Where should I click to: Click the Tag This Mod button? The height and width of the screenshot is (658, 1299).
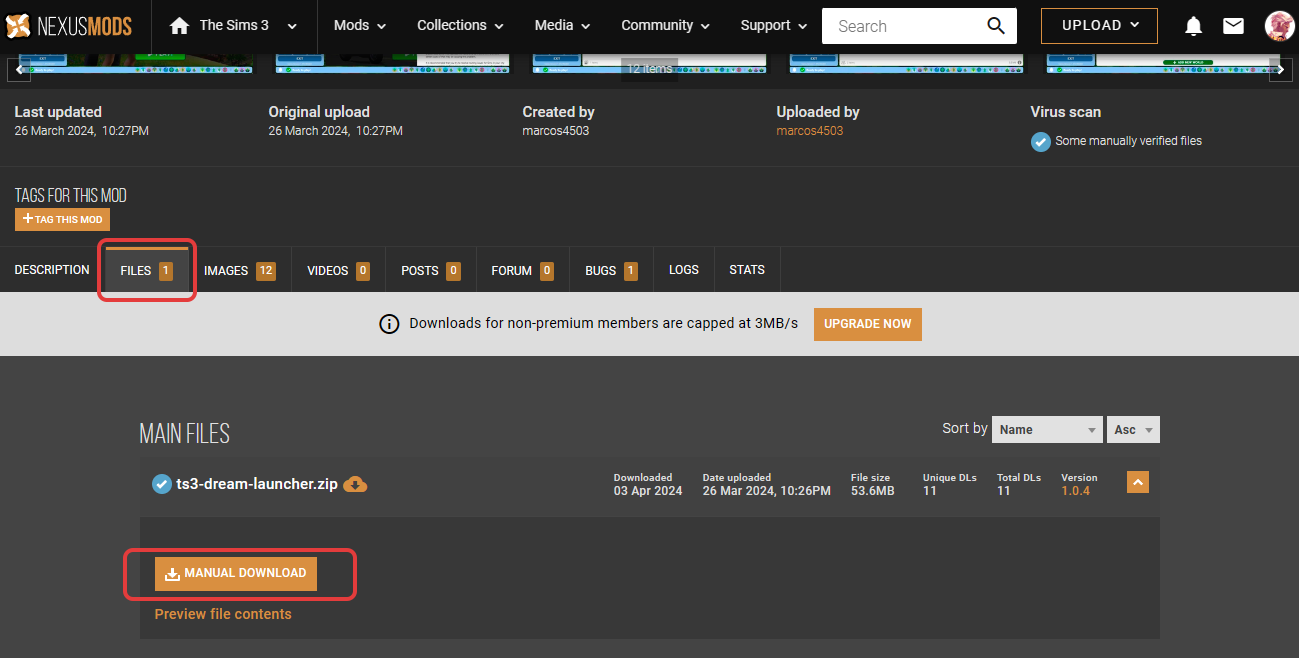(x=63, y=219)
